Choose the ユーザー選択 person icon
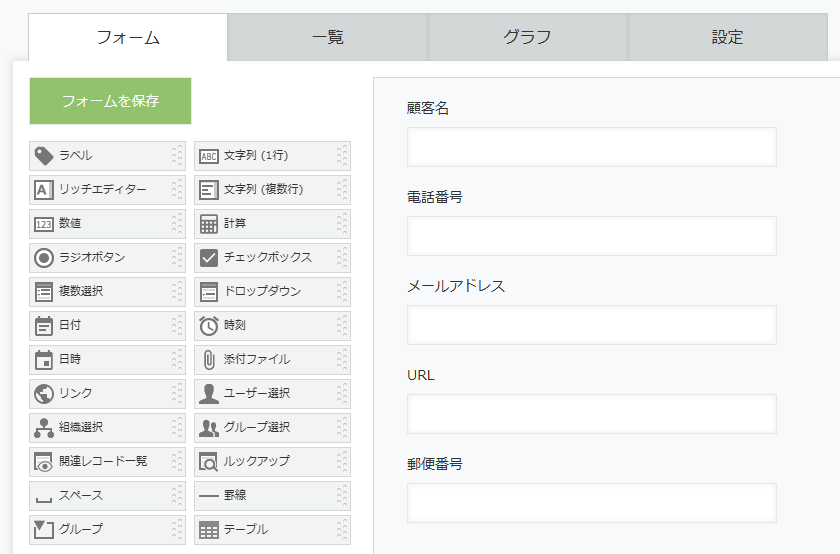Viewport: 840px width, 554px height. coord(209,393)
